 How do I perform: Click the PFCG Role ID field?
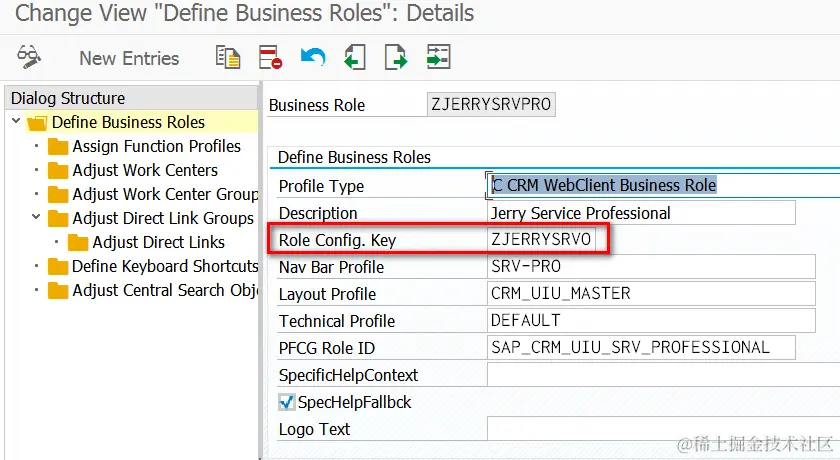click(640, 348)
